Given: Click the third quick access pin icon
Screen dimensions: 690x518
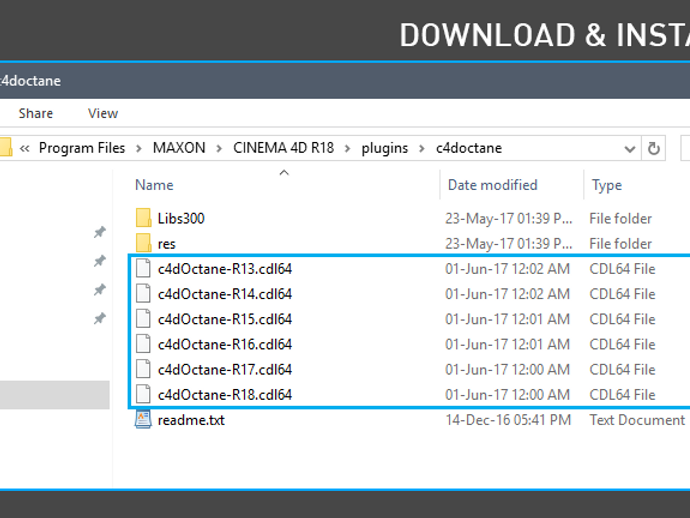Looking at the screenshot, I should [x=100, y=290].
